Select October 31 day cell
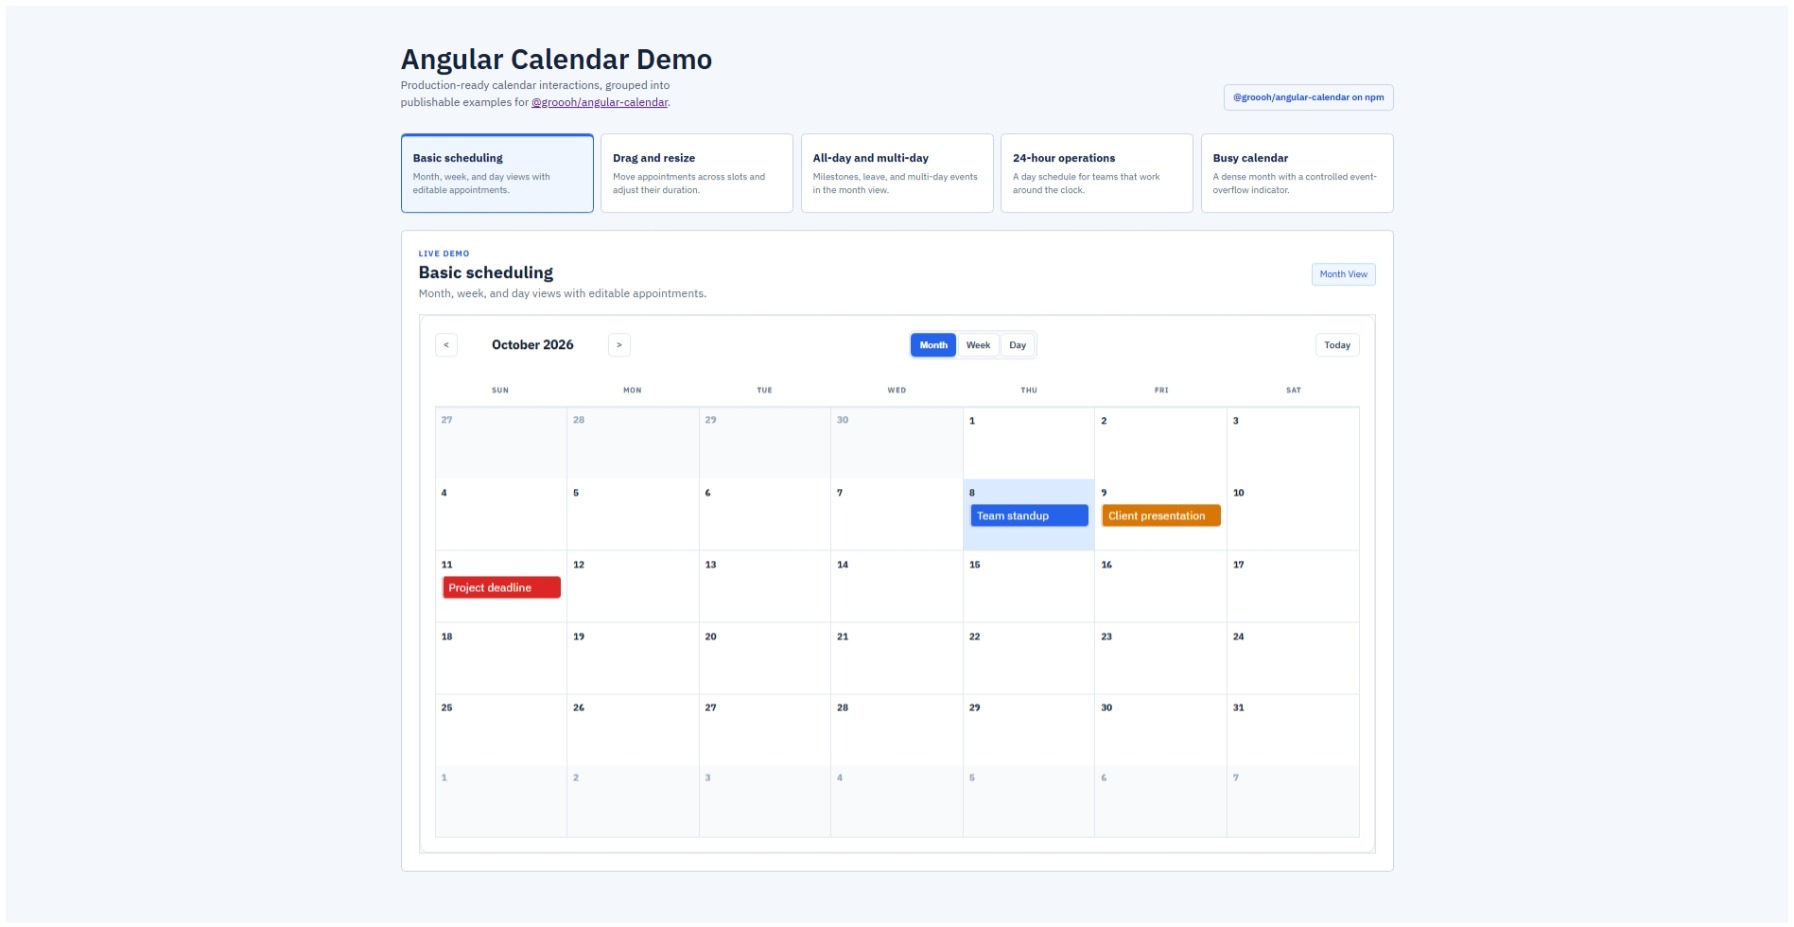Image resolution: width=1794 pixels, height=927 pixels. click(x=1293, y=730)
